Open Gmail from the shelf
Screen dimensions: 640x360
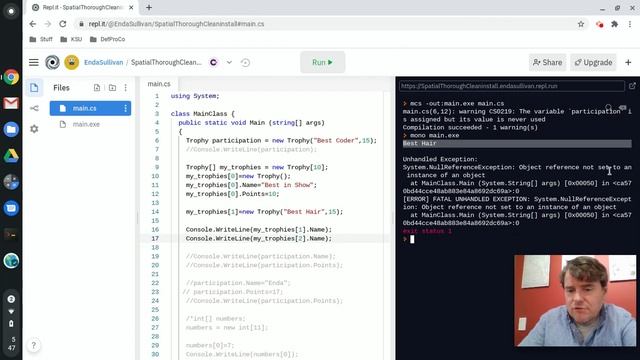11,103
